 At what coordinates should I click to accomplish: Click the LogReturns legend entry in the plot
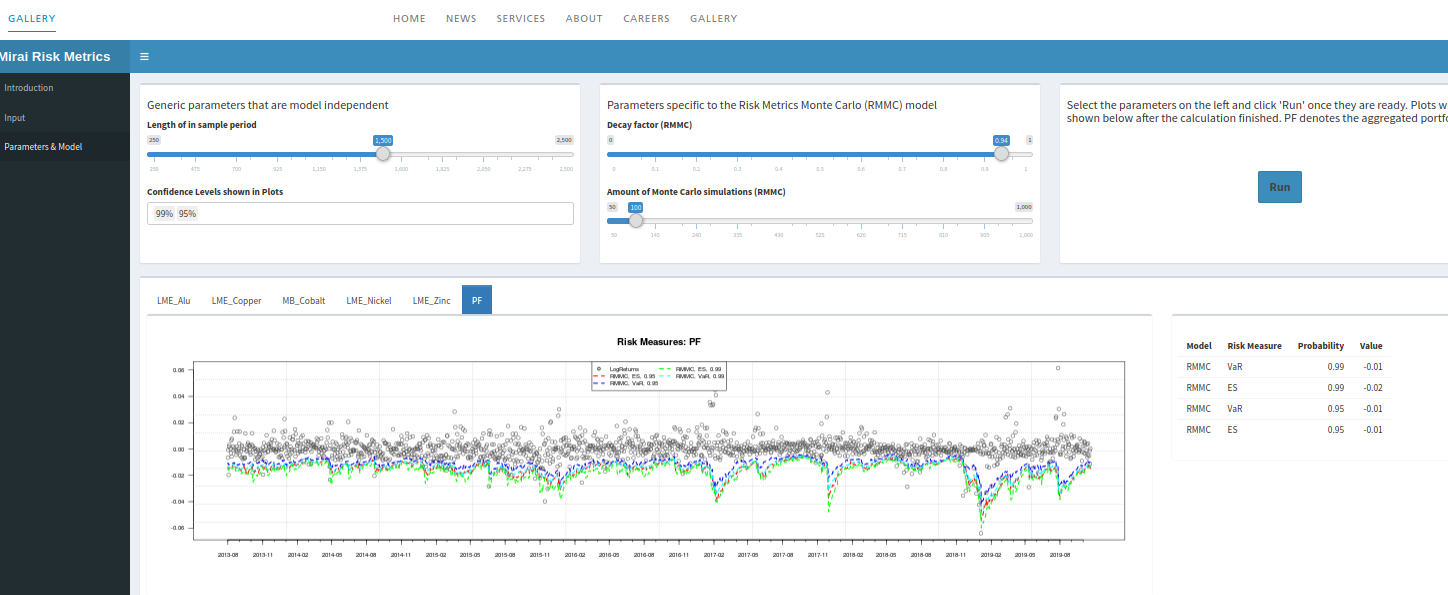[624, 369]
